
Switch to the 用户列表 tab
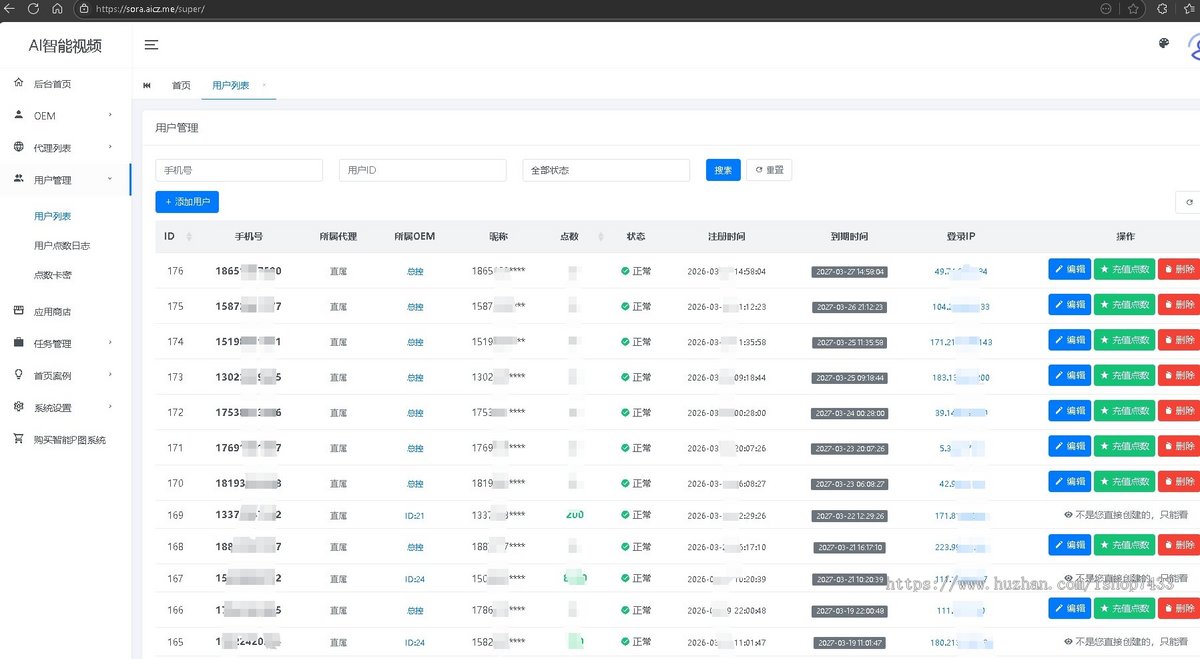[x=231, y=86]
